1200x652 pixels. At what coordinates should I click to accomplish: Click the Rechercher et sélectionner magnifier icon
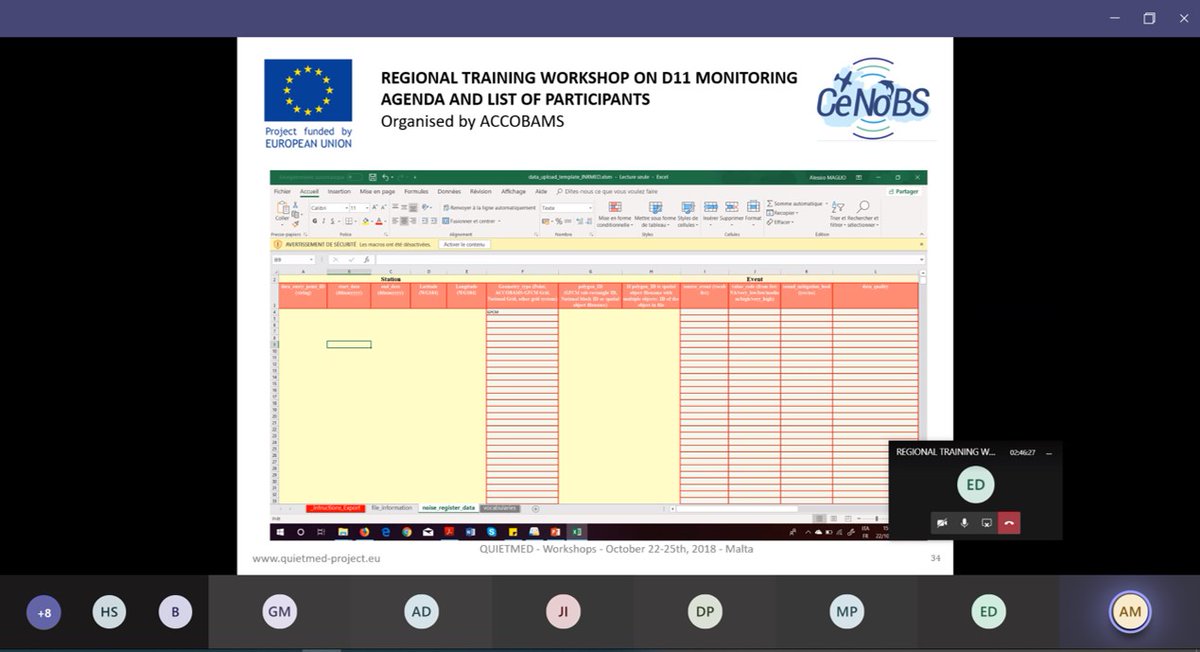point(864,207)
